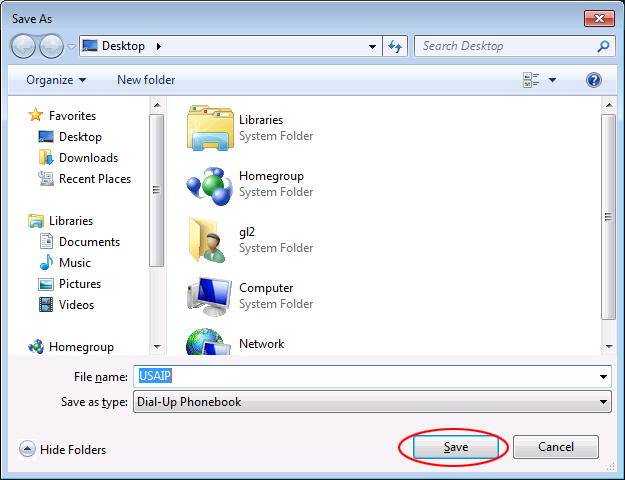The width and height of the screenshot is (625, 480).
Task: Open the File name dropdown arrow
Action: pyautogui.click(x=603, y=377)
